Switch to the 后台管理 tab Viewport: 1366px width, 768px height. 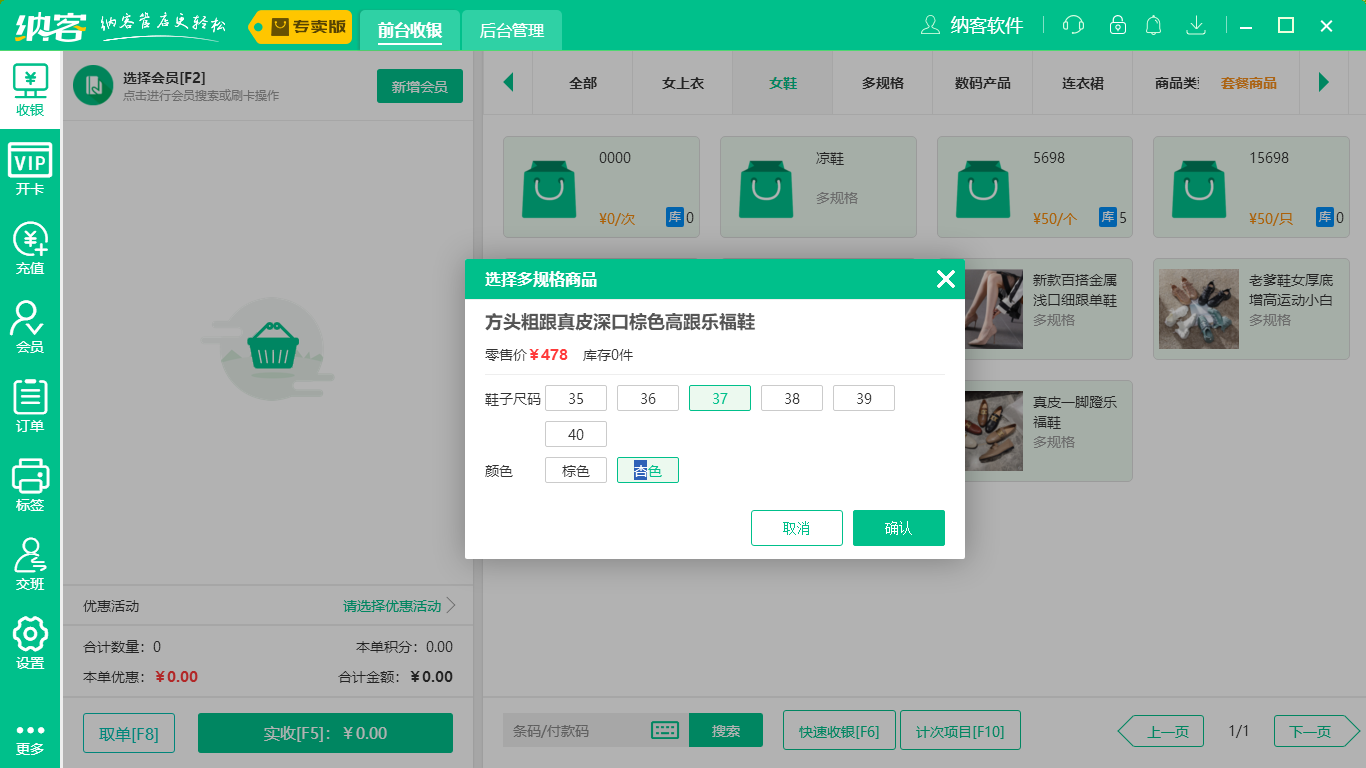coord(510,30)
